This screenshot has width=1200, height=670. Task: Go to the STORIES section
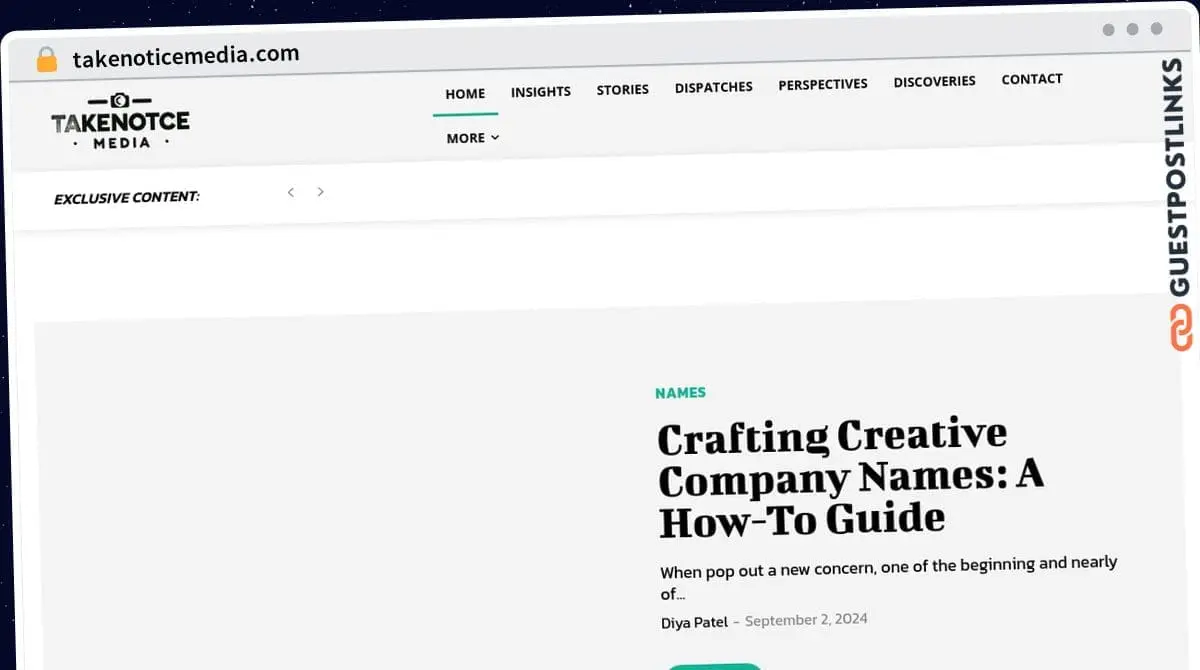pos(623,90)
